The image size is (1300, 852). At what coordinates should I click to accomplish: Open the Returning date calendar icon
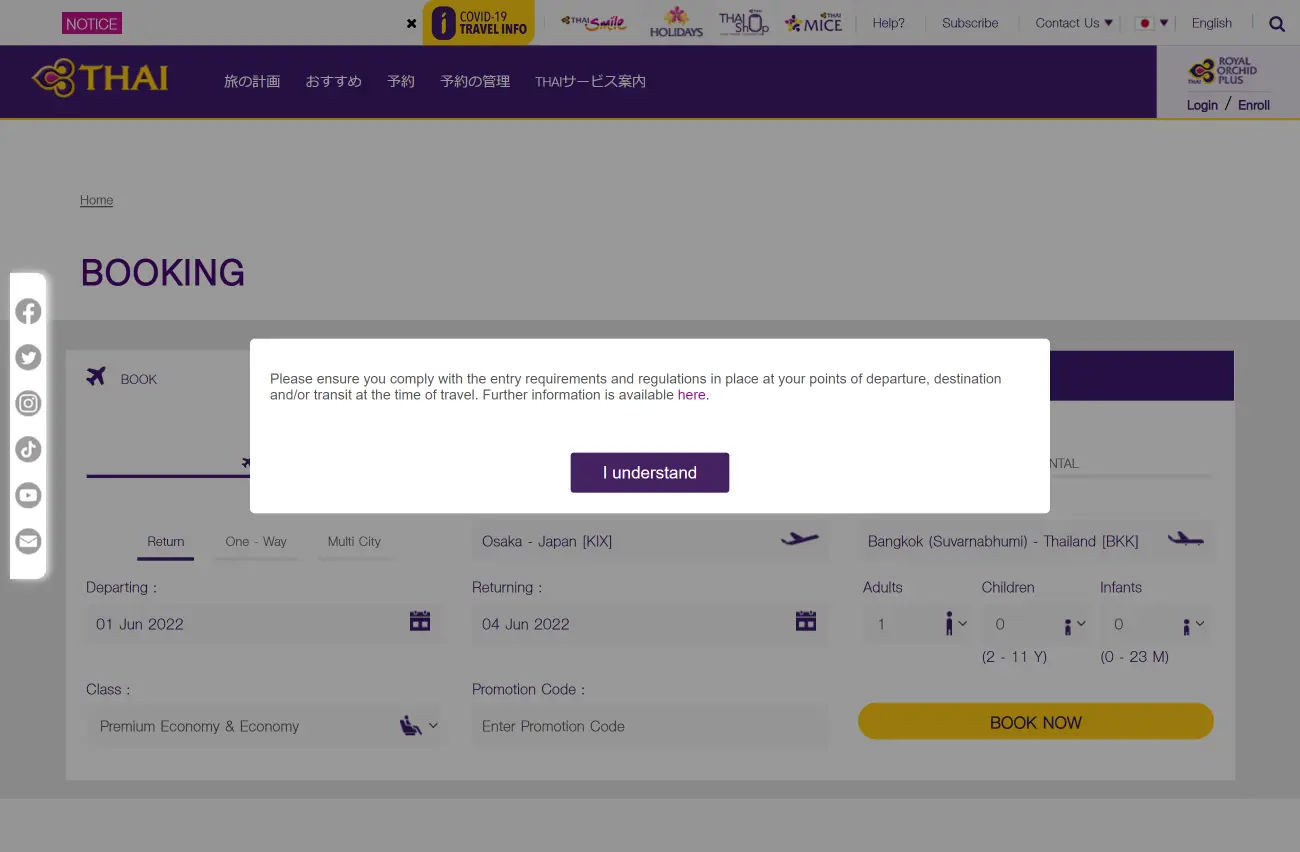pos(806,621)
